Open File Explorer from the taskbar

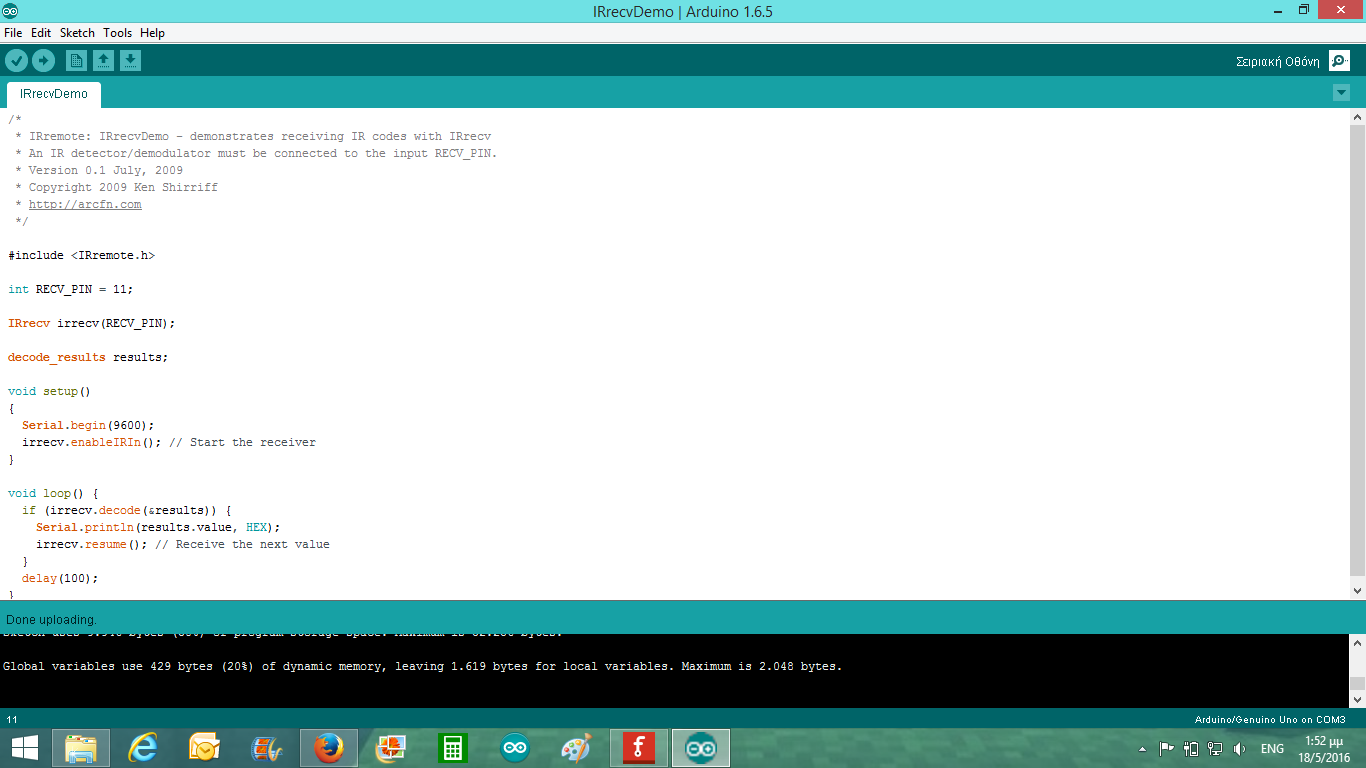point(81,748)
